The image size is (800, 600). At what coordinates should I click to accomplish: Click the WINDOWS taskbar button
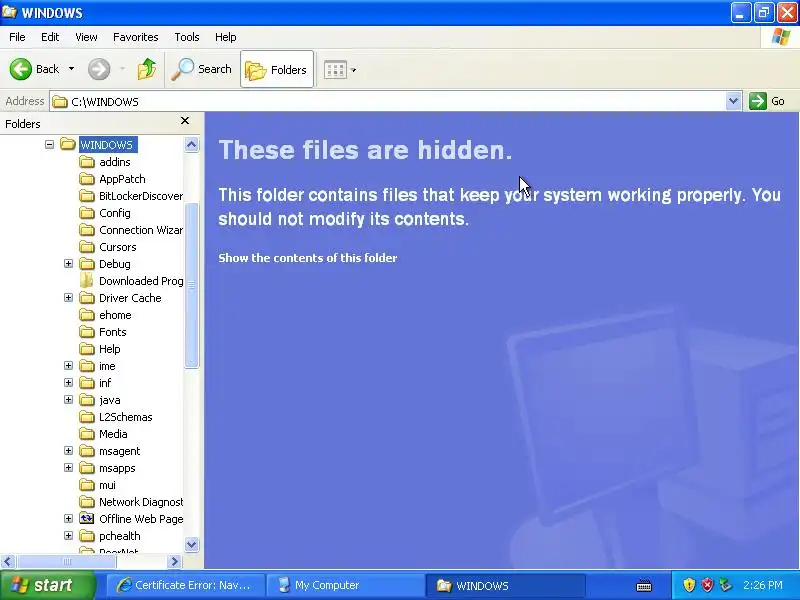pyautogui.click(x=505, y=585)
